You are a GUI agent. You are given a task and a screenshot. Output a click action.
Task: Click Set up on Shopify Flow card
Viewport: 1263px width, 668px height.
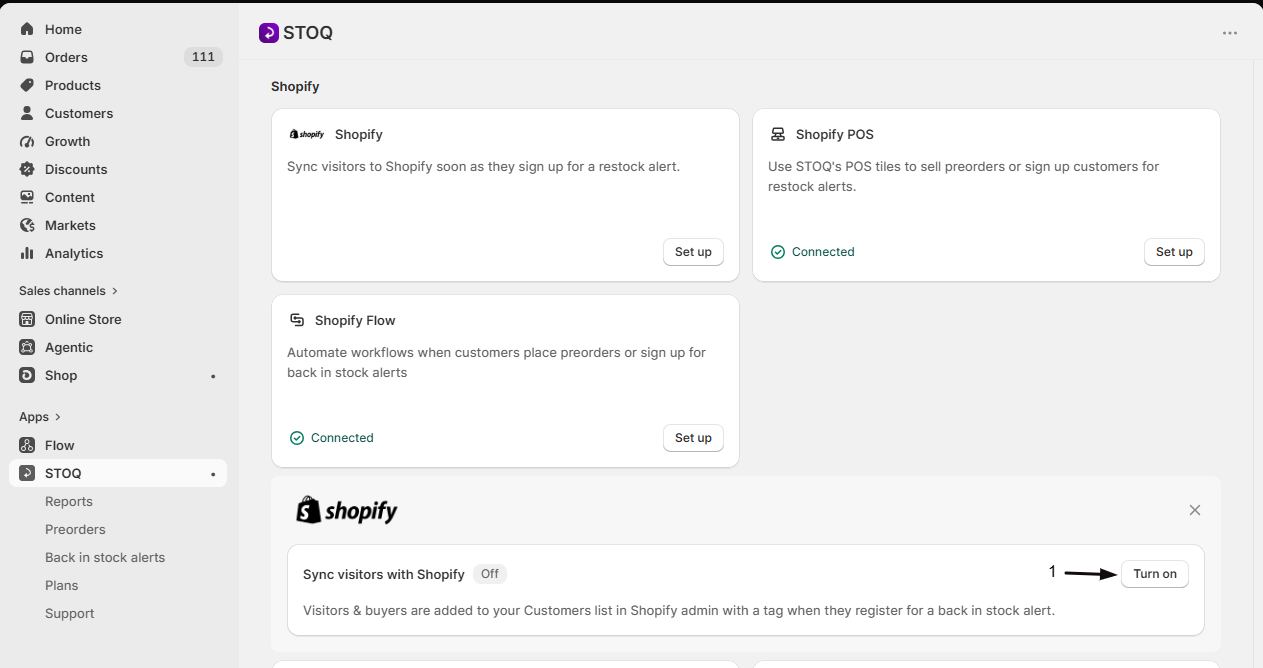693,438
